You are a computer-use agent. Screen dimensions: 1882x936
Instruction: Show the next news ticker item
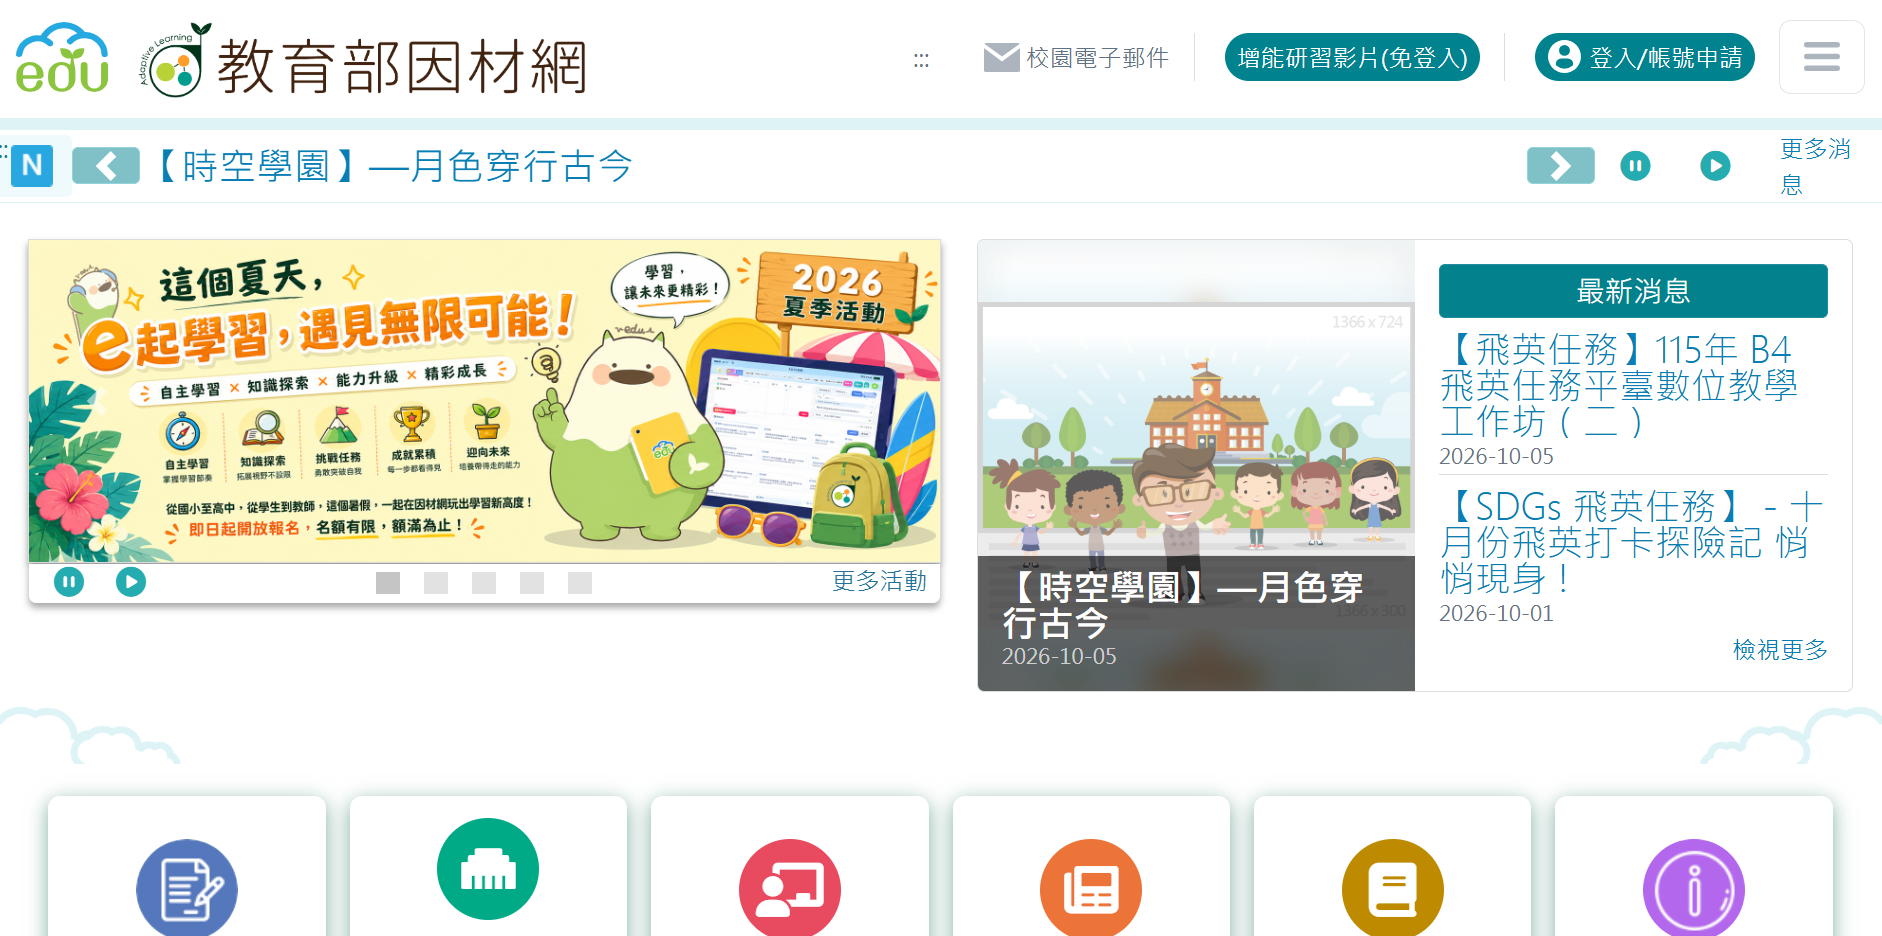pyautogui.click(x=1561, y=166)
